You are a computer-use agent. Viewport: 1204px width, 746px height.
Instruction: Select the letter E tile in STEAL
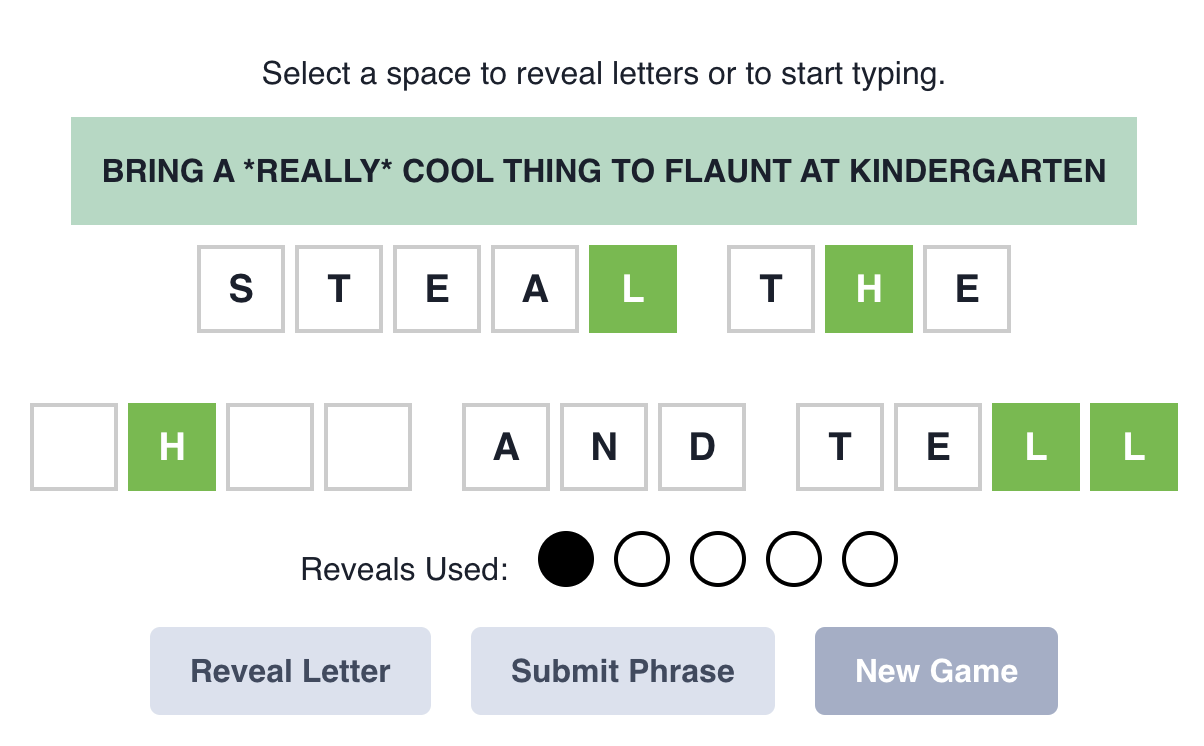pos(436,289)
